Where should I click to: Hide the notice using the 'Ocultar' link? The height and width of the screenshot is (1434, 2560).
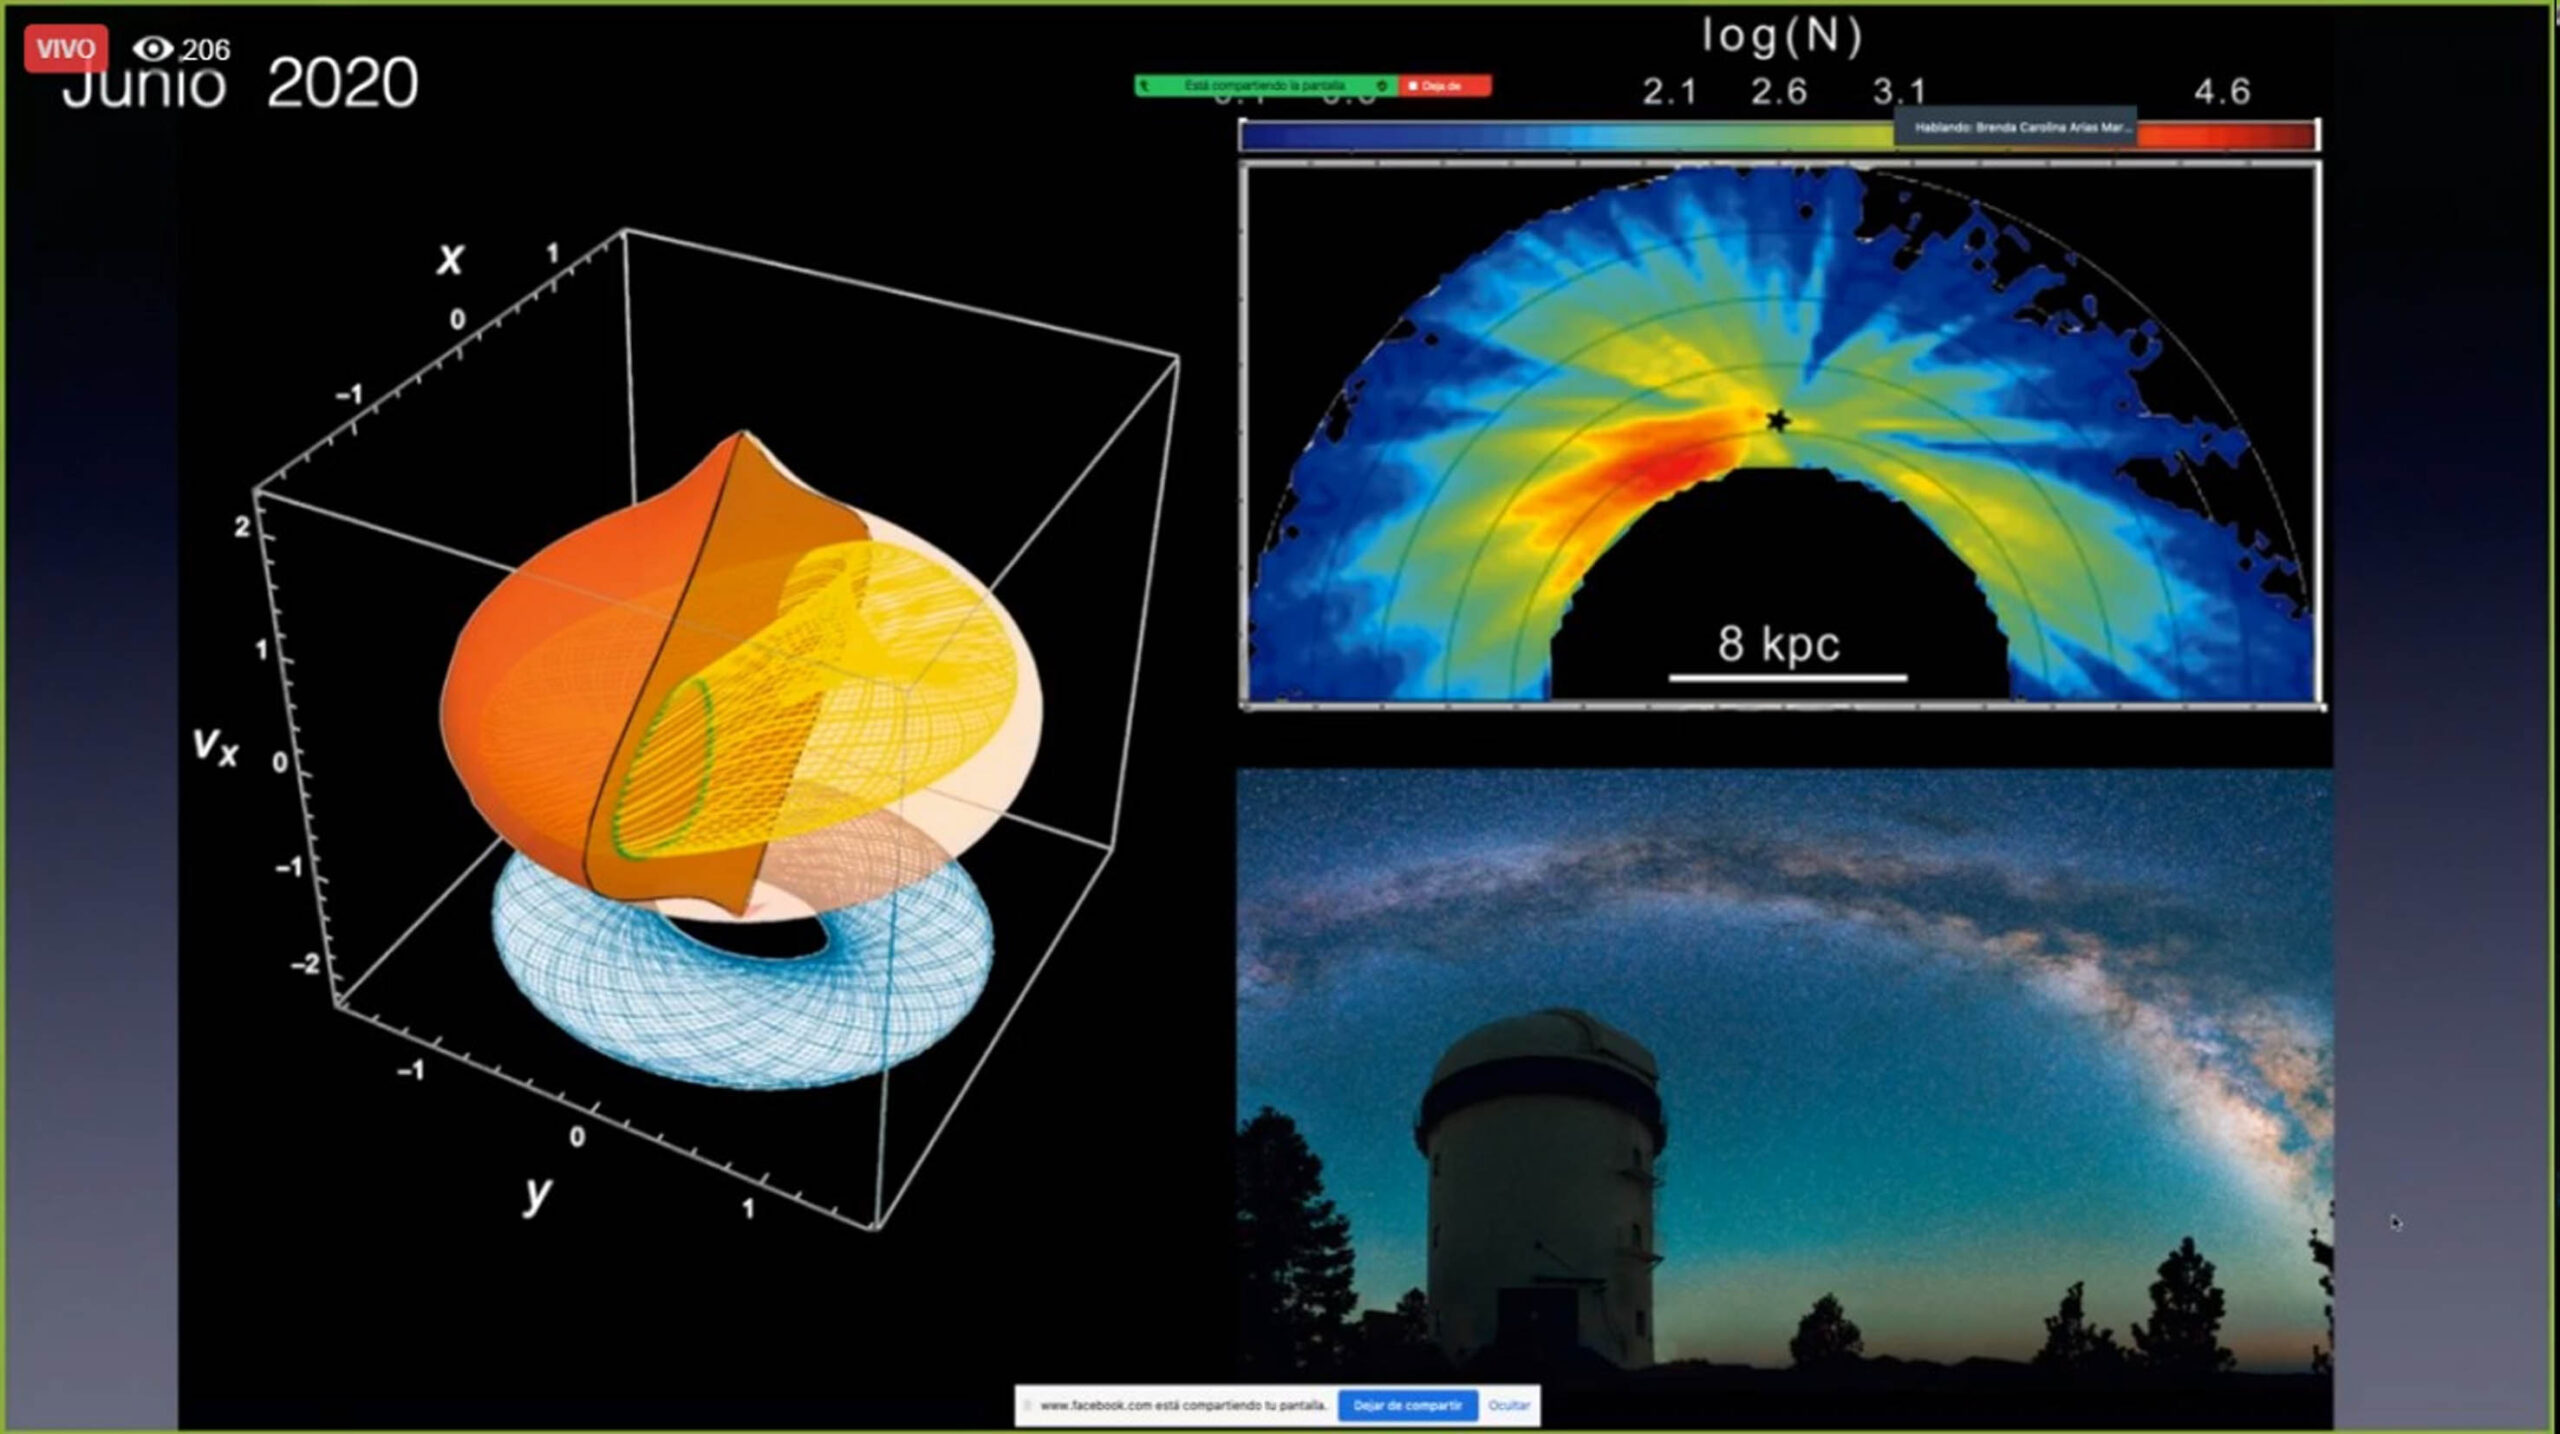point(1509,1405)
